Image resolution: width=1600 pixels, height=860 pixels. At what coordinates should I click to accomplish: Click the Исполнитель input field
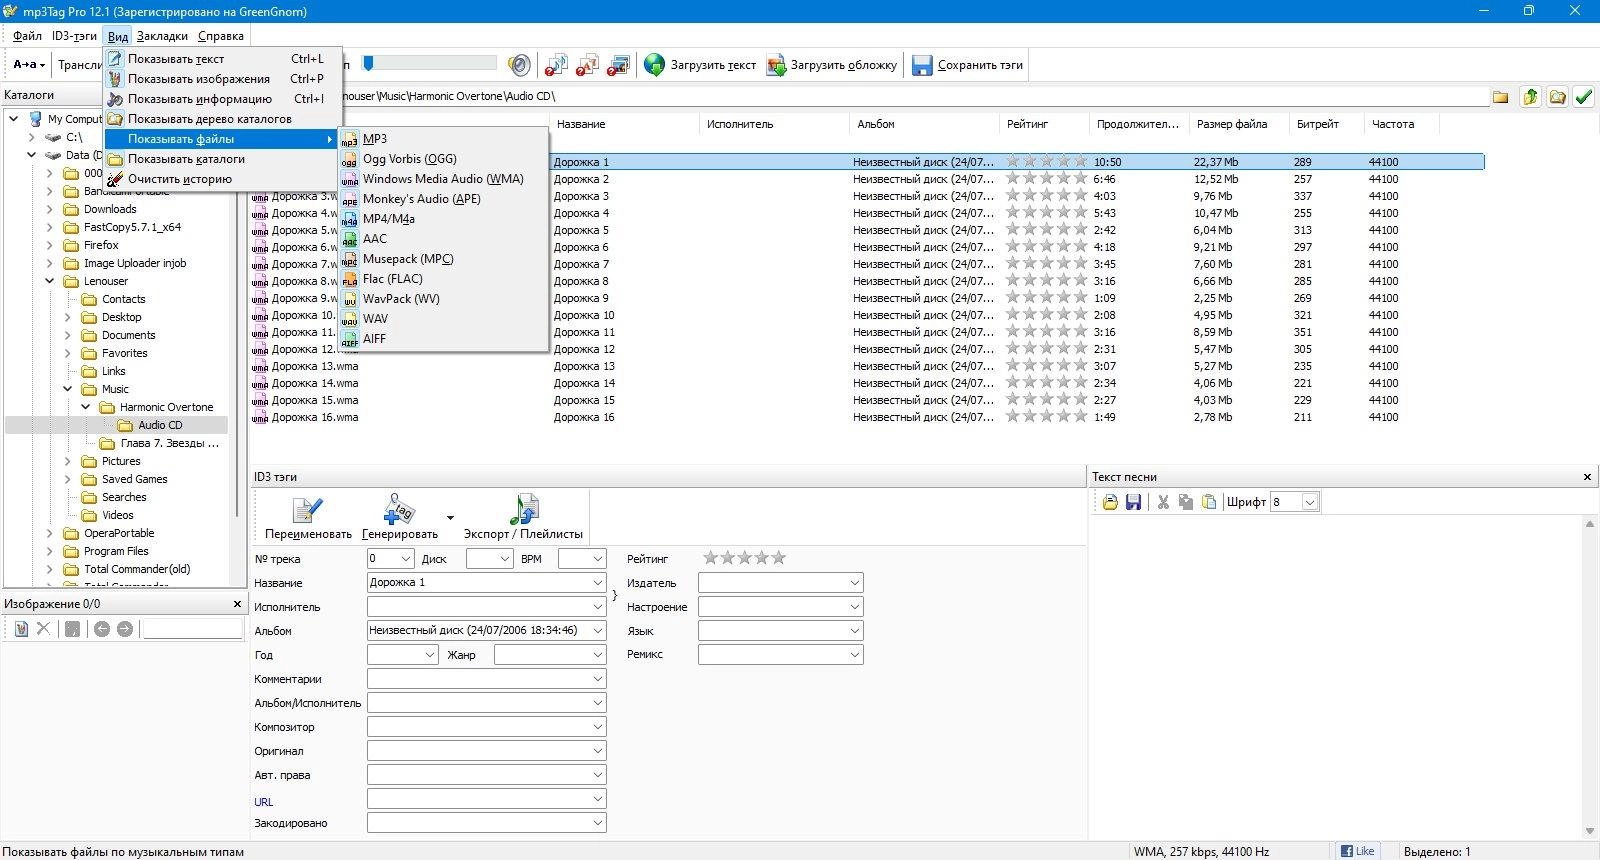[486, 607]
